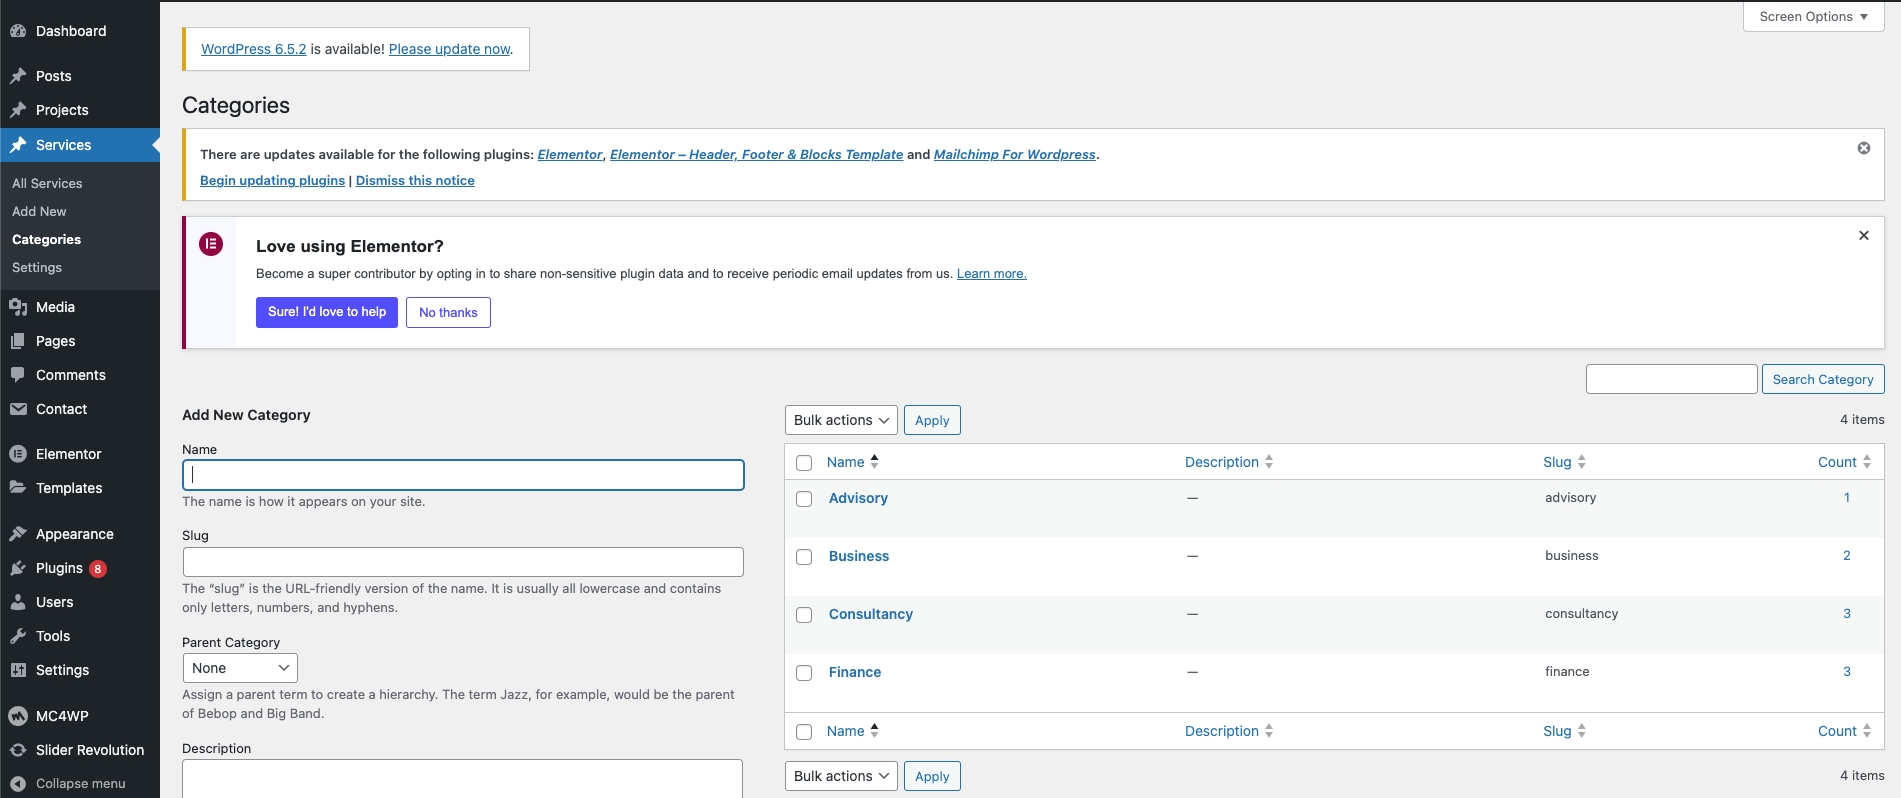Image resolution: width=1901 pixels, height=798 pixels.
Task: Open All Services in the submenu
Action: [x=47, y=183]
